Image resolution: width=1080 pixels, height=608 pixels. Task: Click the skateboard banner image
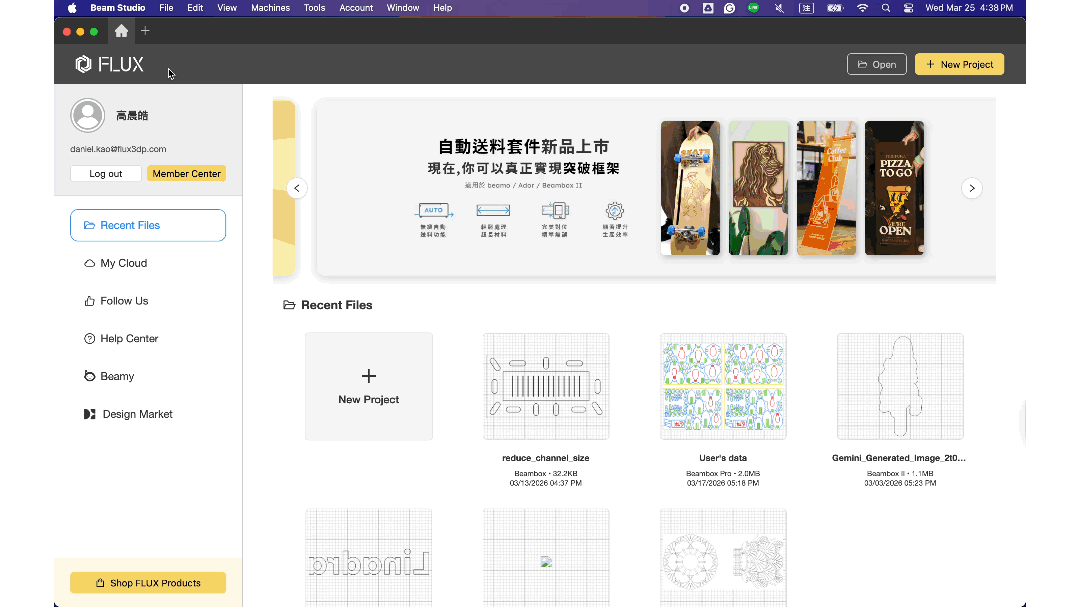(690, 188)
